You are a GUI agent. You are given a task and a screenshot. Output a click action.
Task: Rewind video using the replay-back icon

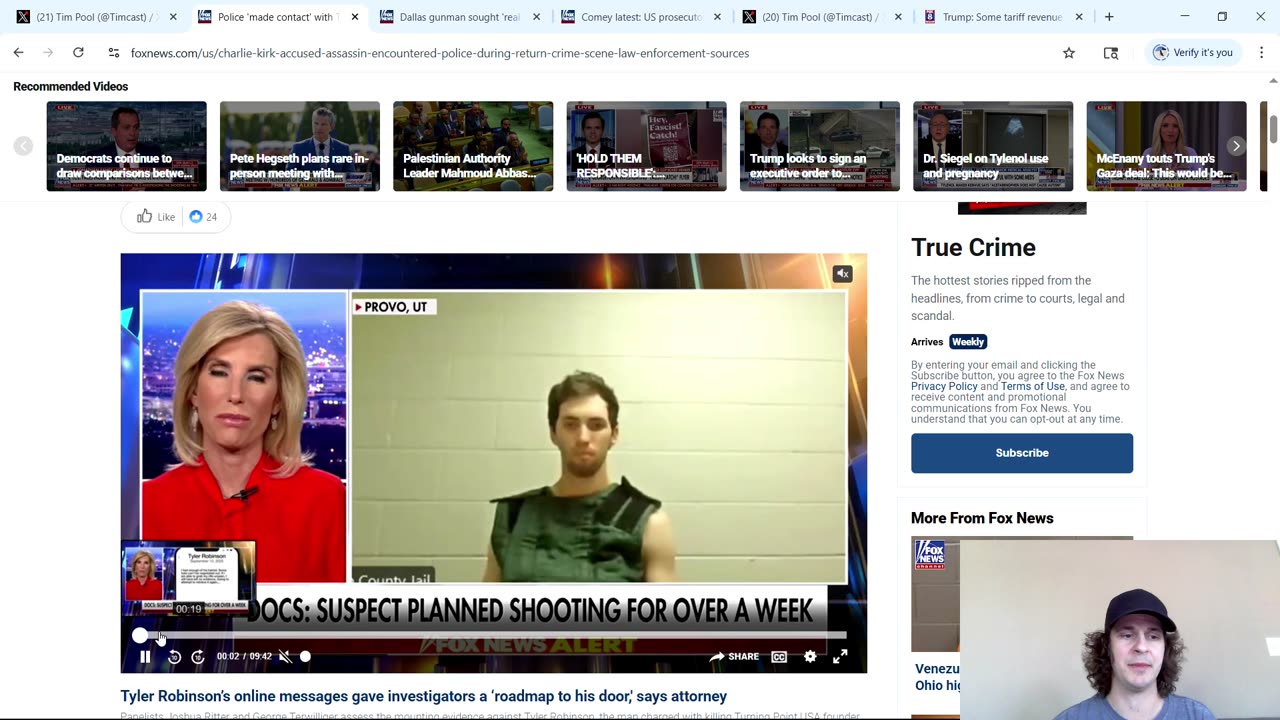click(174, 657)
